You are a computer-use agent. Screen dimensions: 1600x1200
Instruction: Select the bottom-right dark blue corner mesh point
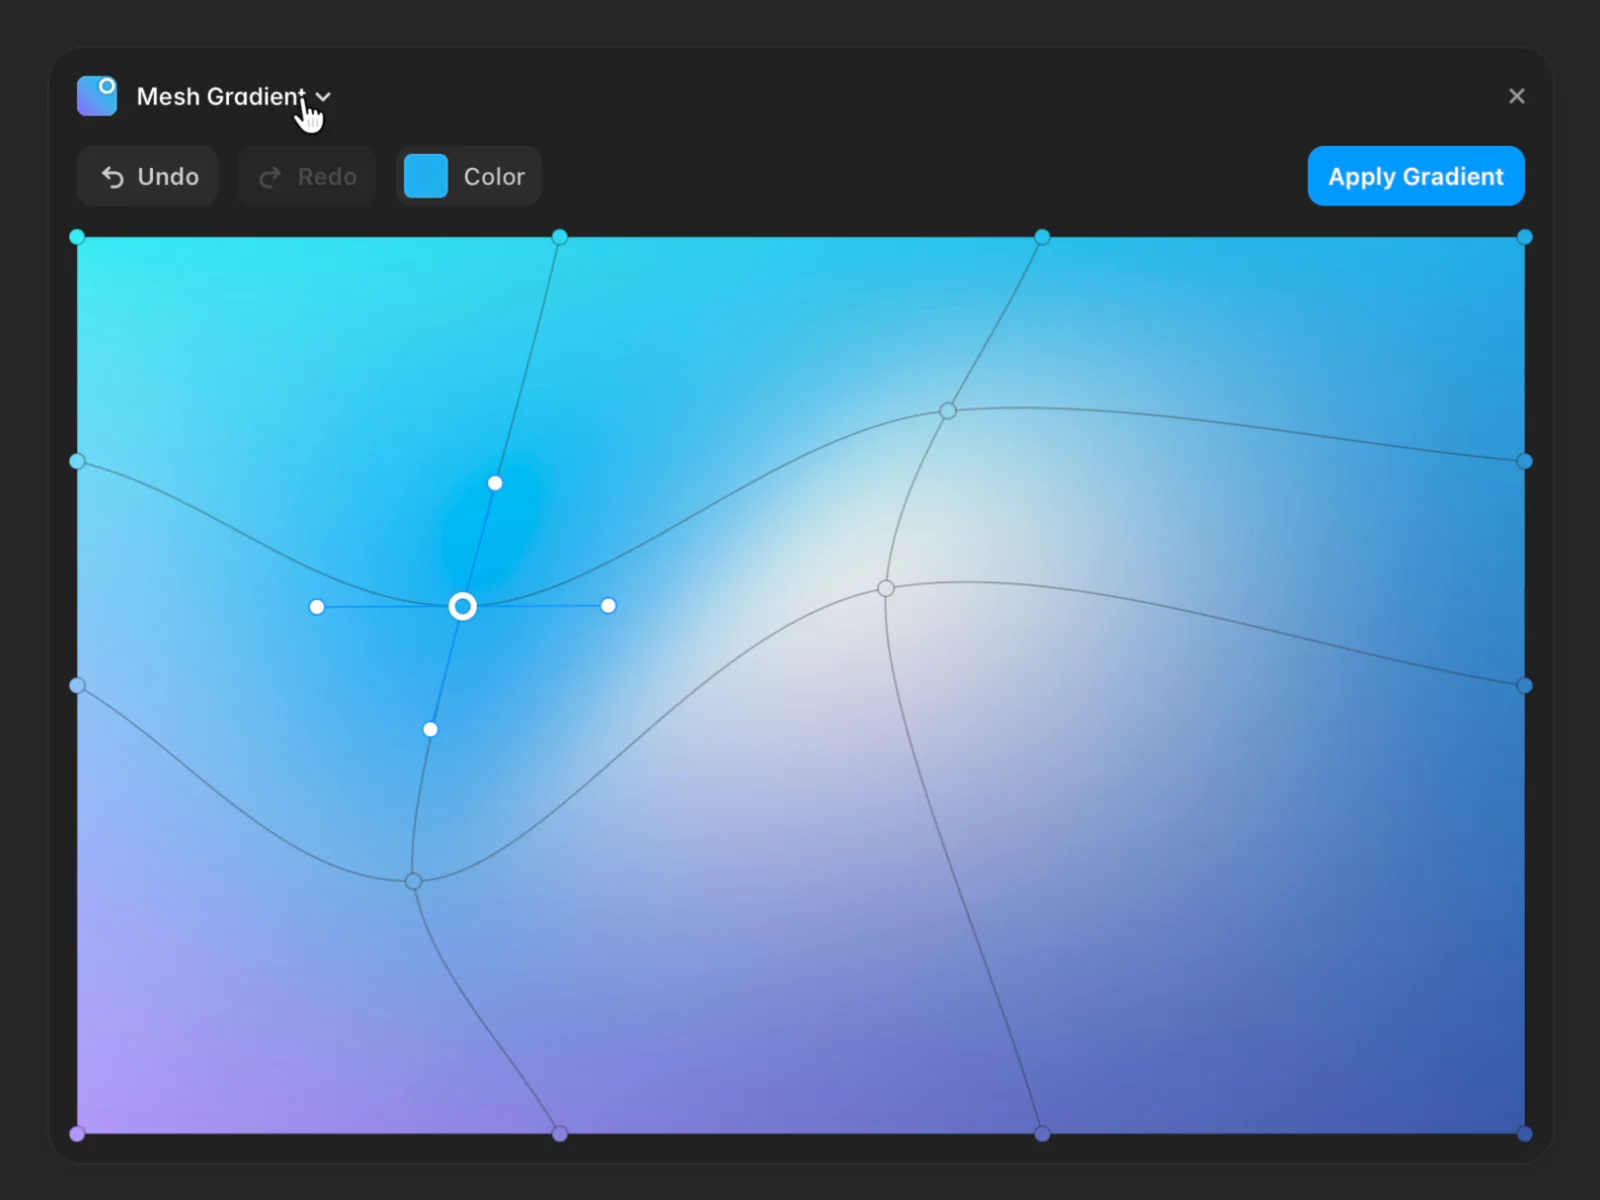1525,1134
